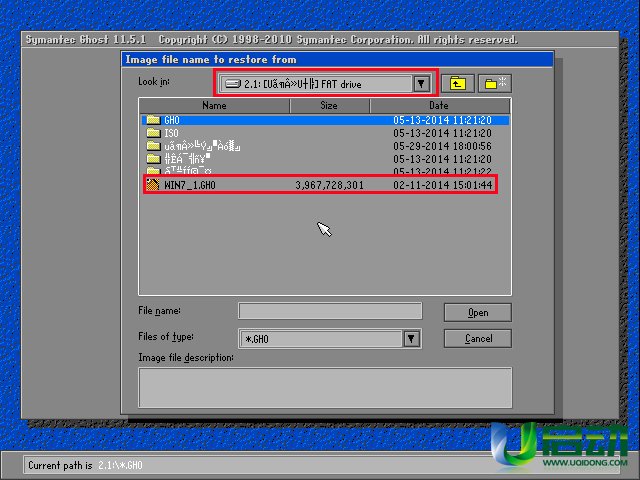The image size is (640, 480).
Task: Create a new folder icon
Action: click(495, 84)
